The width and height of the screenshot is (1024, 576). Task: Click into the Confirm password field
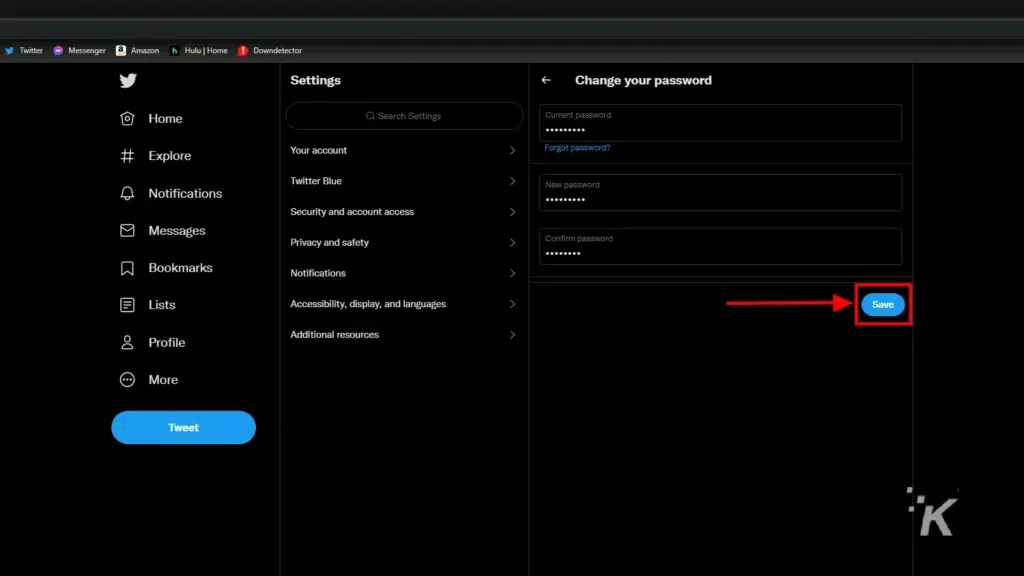click(720, 246)
